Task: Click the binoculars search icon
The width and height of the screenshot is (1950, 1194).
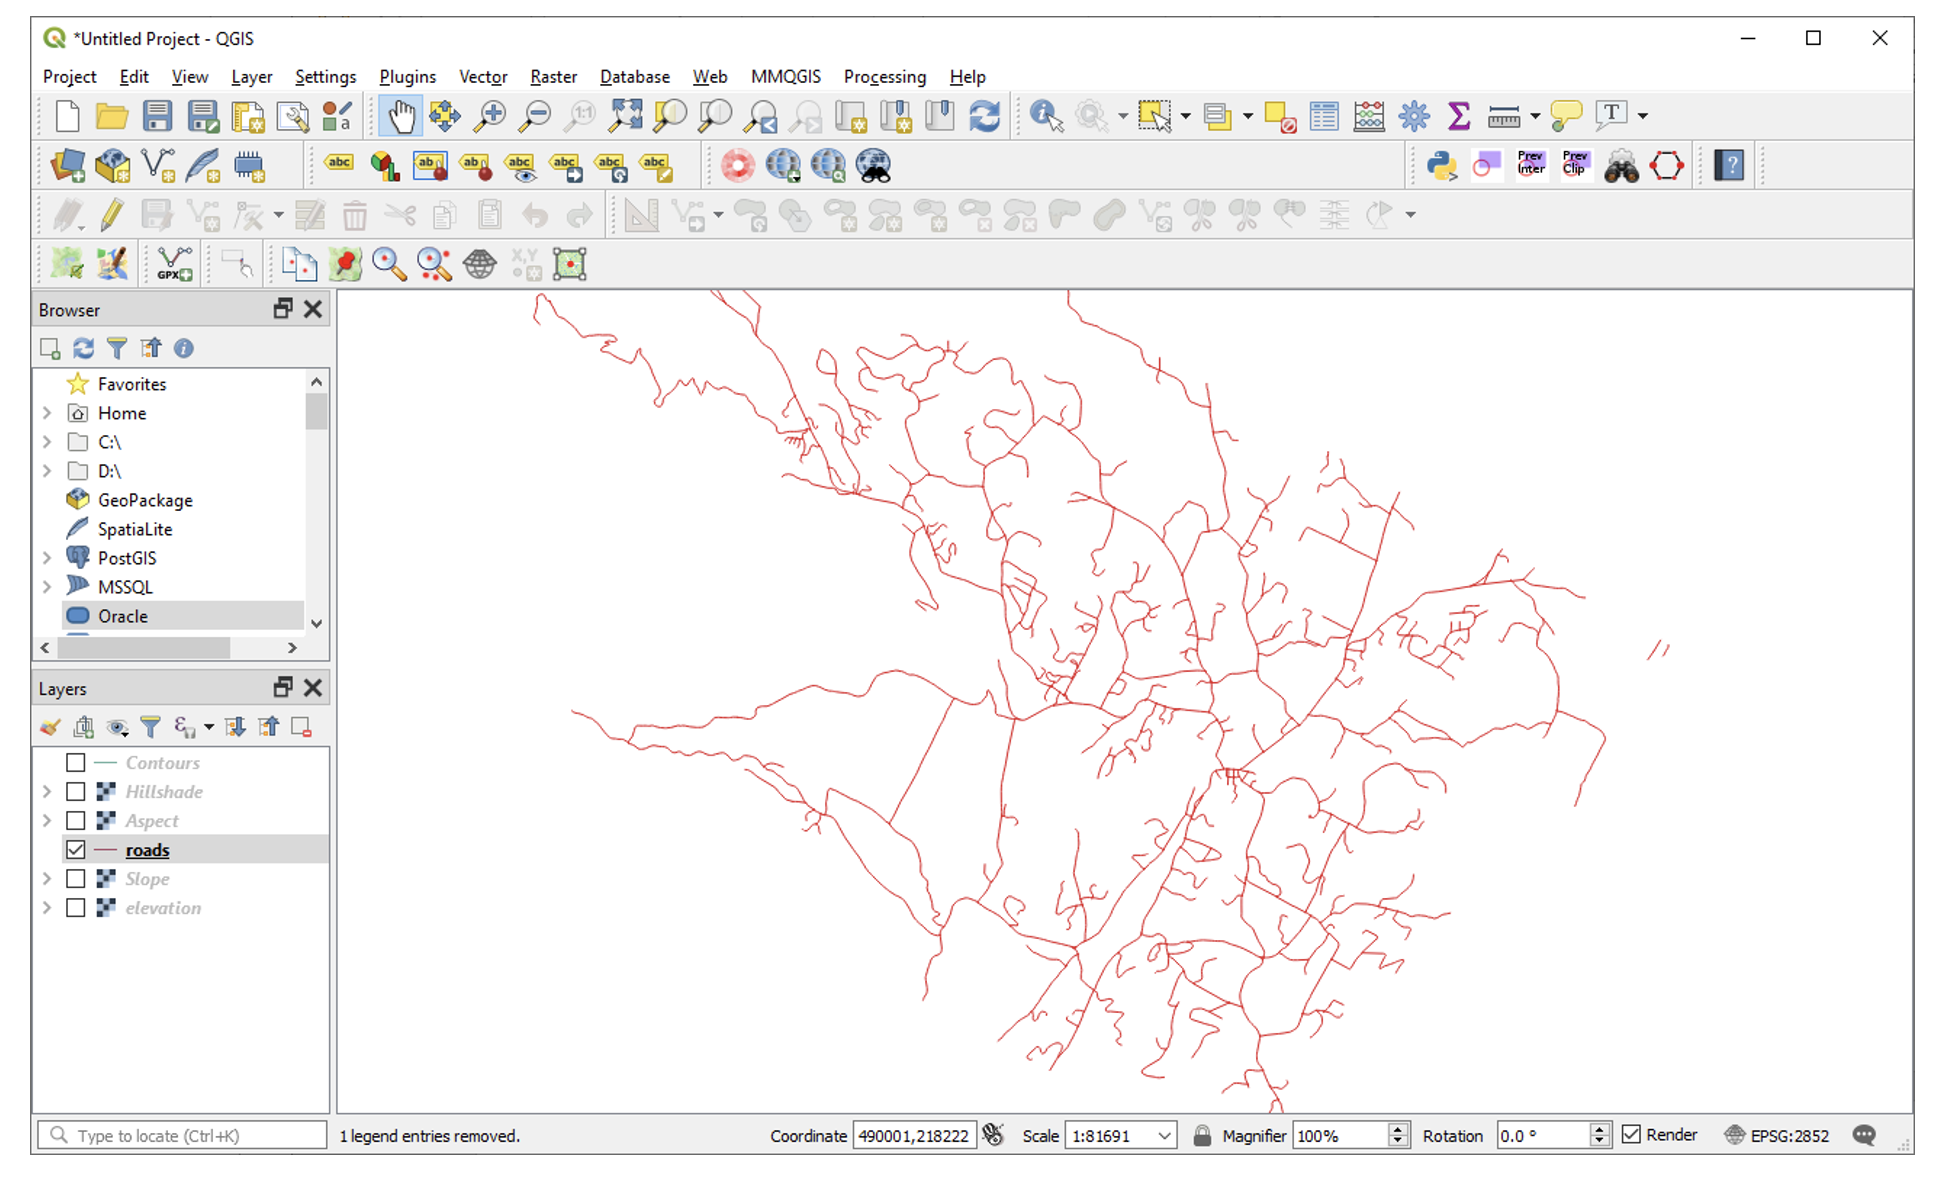Action: [x=1621, y=166]
